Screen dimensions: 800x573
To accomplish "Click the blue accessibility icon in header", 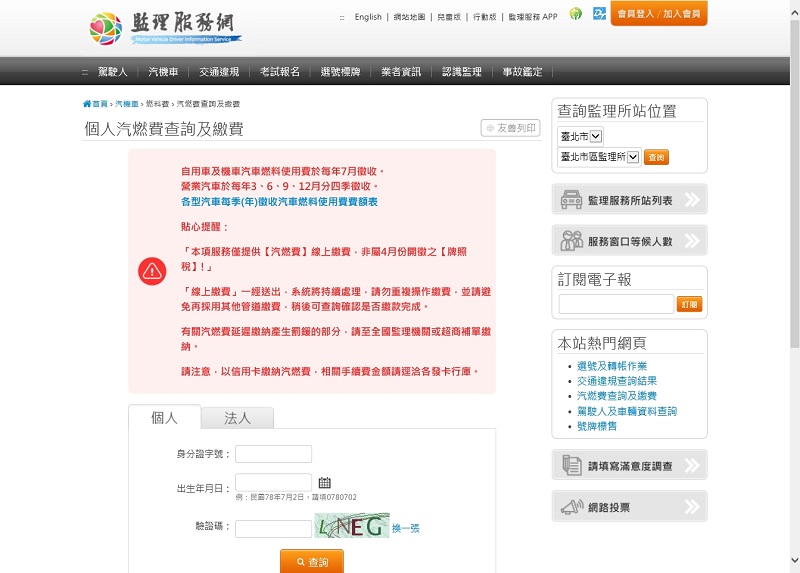I will [x=599, y=14].
